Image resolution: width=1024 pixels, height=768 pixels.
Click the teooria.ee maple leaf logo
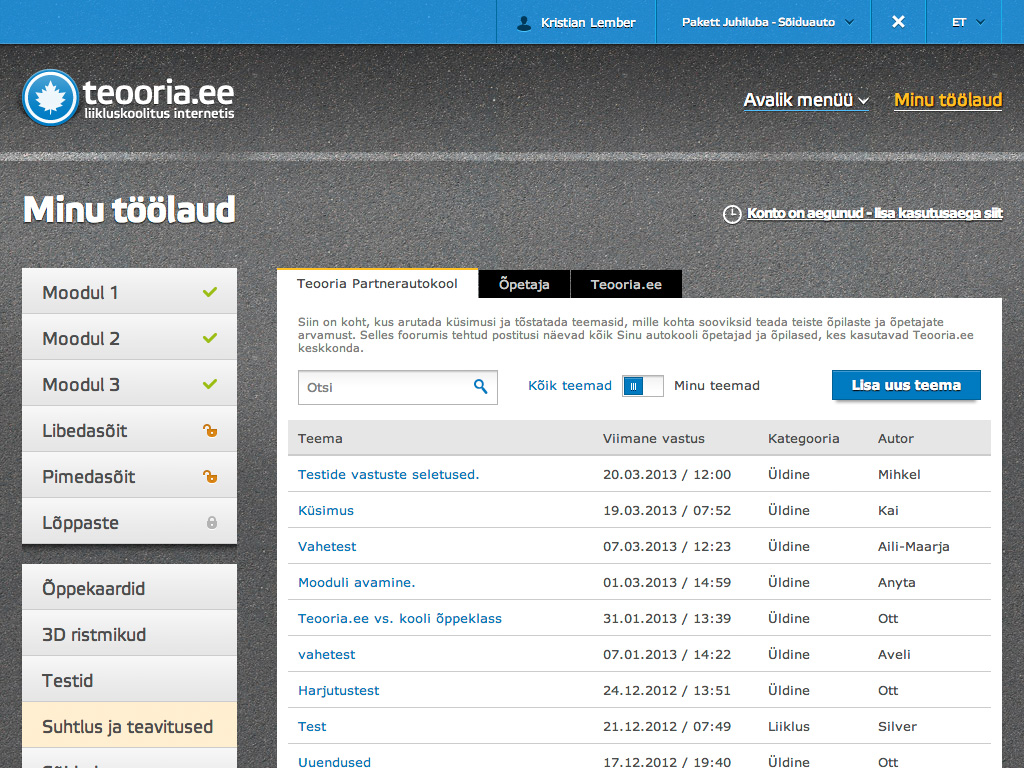click(x=49, y=98)
